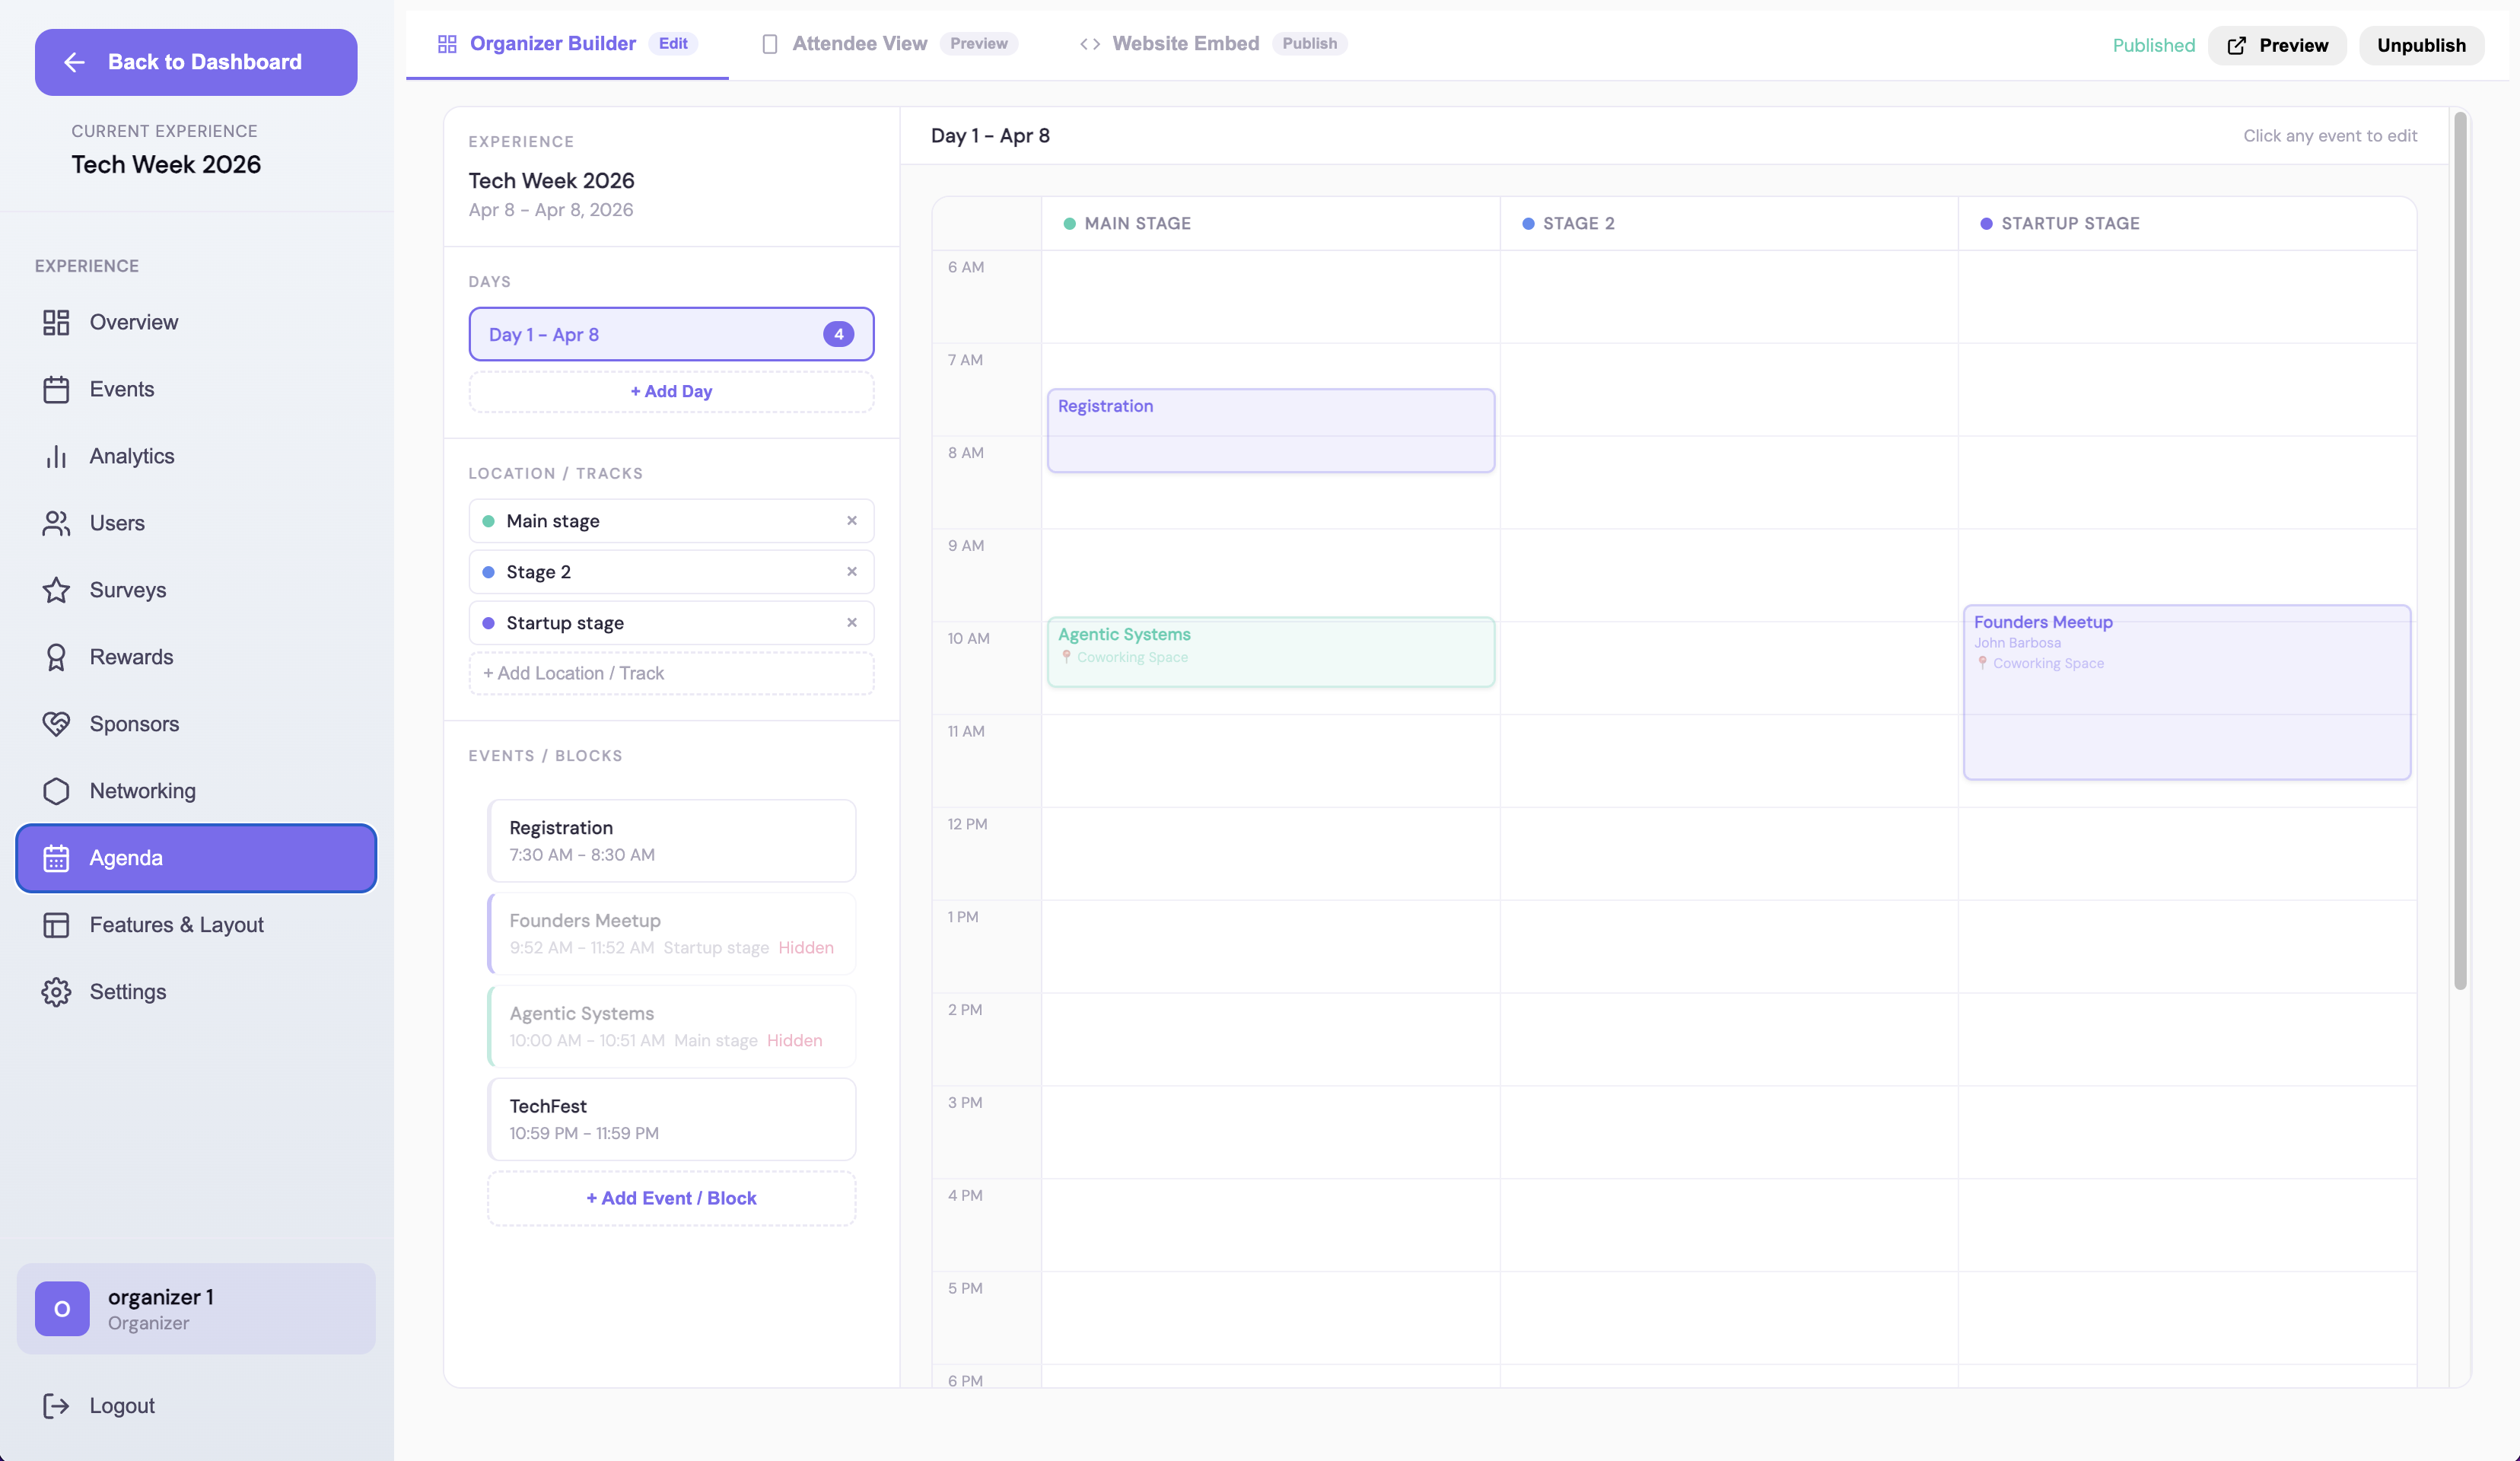This screenshot has width=2520, height=1461.
Task: Select the Startup stage purple color dot
Action: tap(488, 623)
